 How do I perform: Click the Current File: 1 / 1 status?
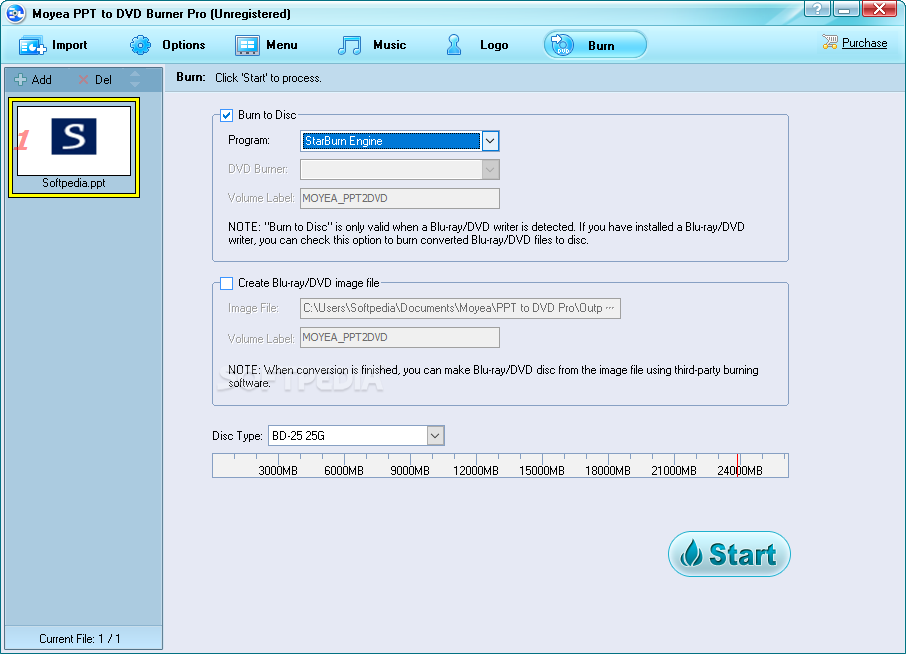[80, 639]
